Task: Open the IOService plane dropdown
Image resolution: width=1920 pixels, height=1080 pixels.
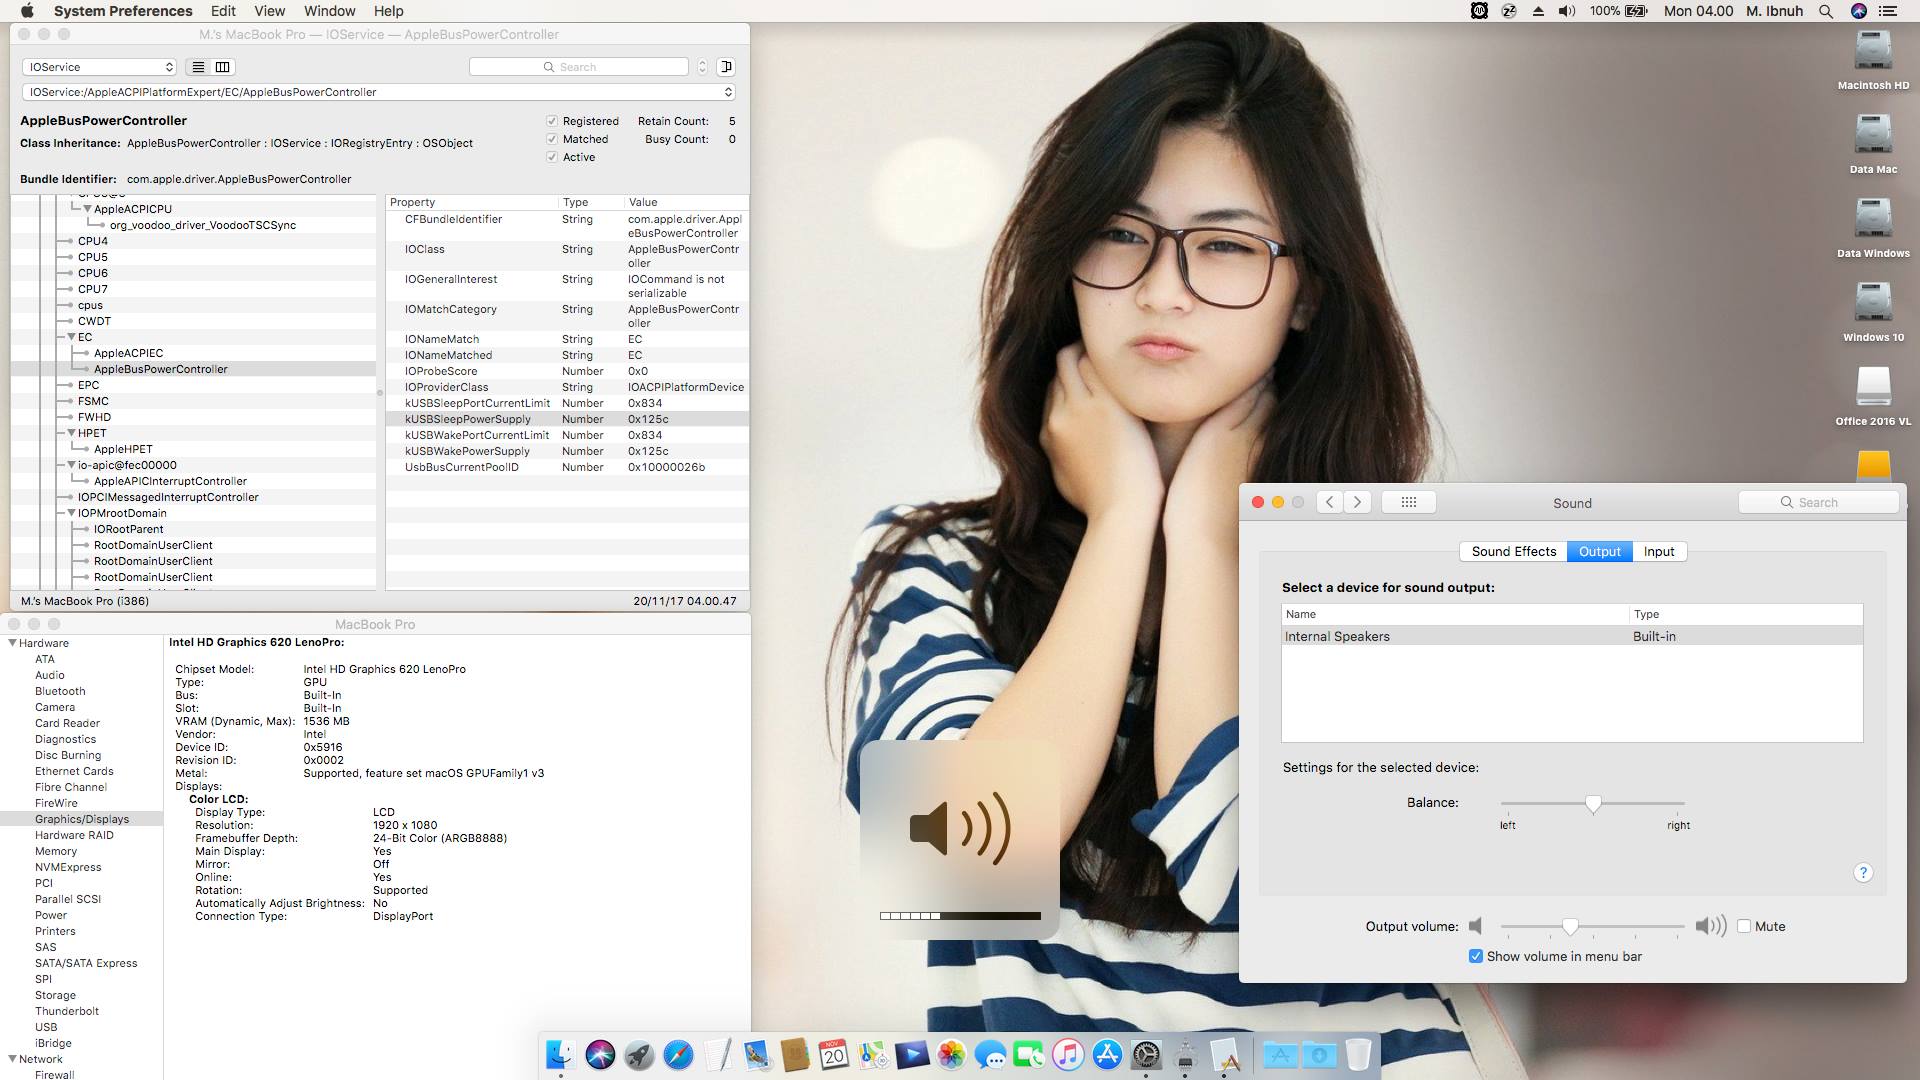Action: click(x=99, y=67)
